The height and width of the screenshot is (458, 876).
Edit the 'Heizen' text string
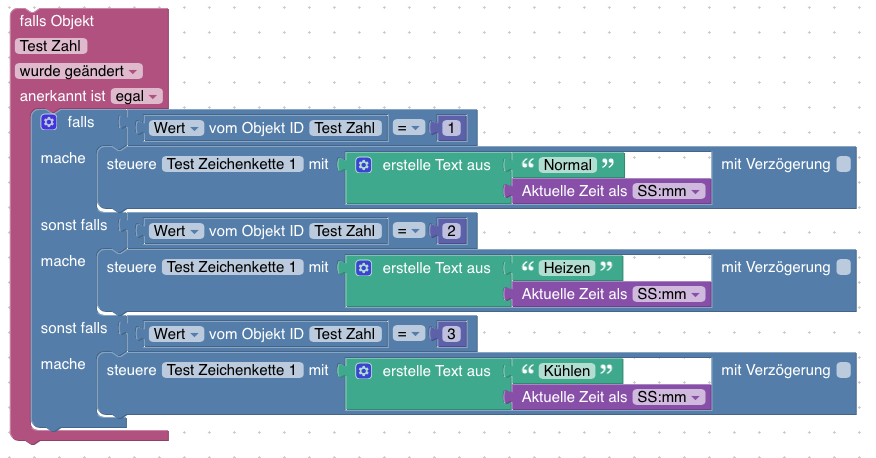coord(566,268)
